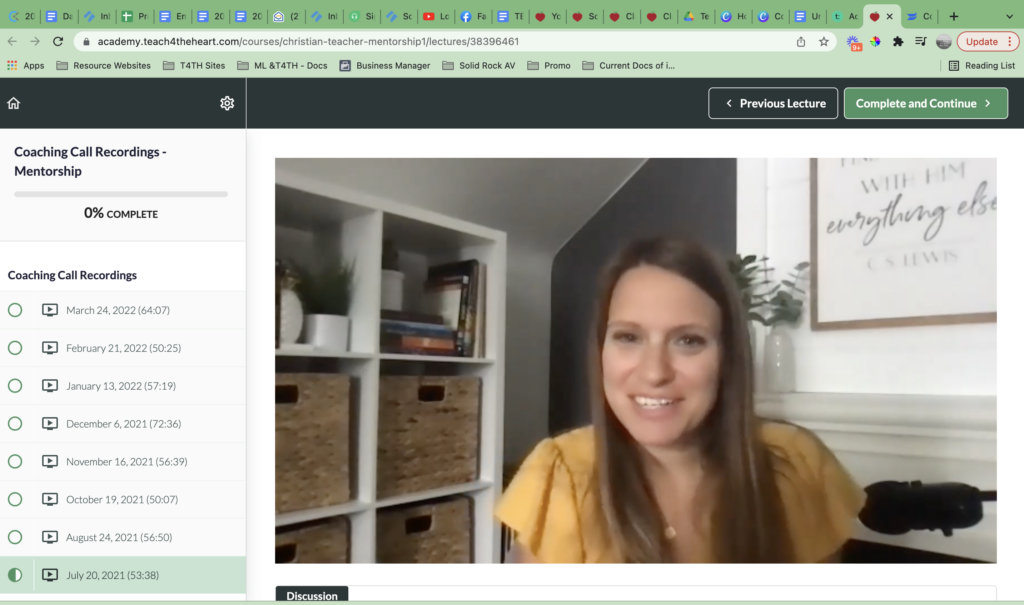1024x605 pixels.
Task: Open the Chrome extensions puzzle icon
Action: pos(898,41)
